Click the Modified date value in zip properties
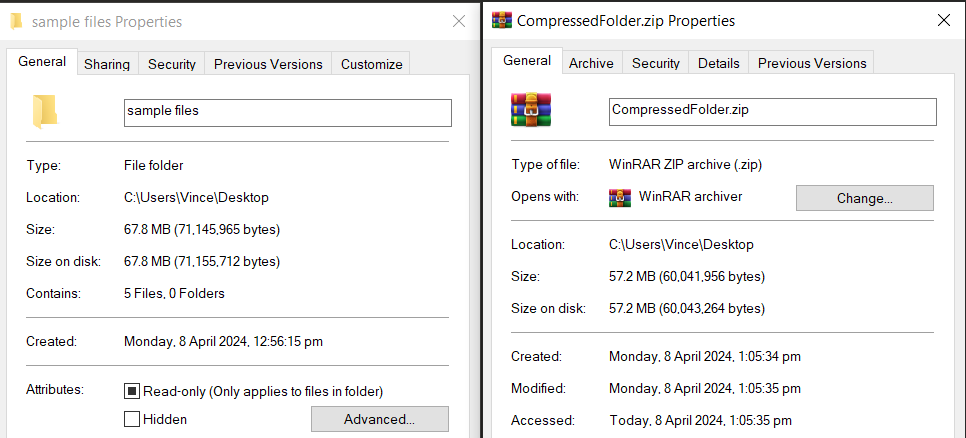Viewport: 966px width, 438px height. coord(705,389)
